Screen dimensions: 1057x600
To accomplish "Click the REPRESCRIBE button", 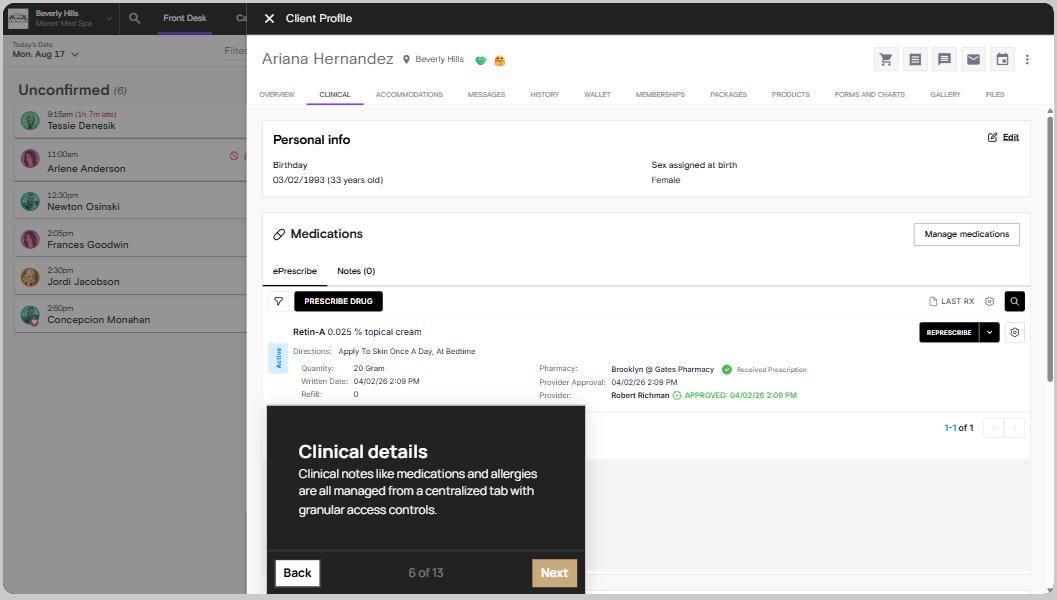I will pos(949,332).
